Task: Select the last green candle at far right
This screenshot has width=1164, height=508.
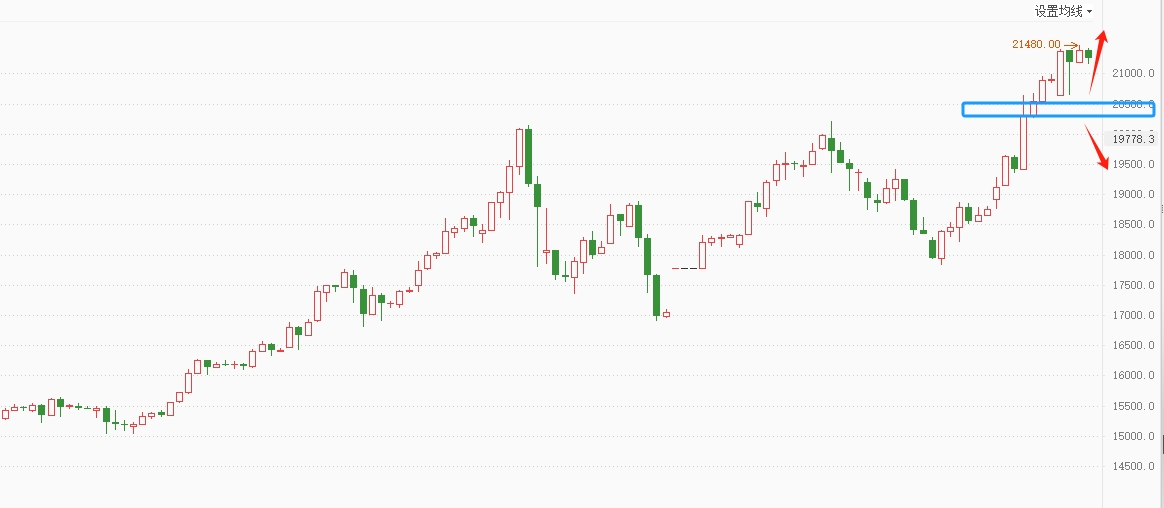Action: point(1088,55)
